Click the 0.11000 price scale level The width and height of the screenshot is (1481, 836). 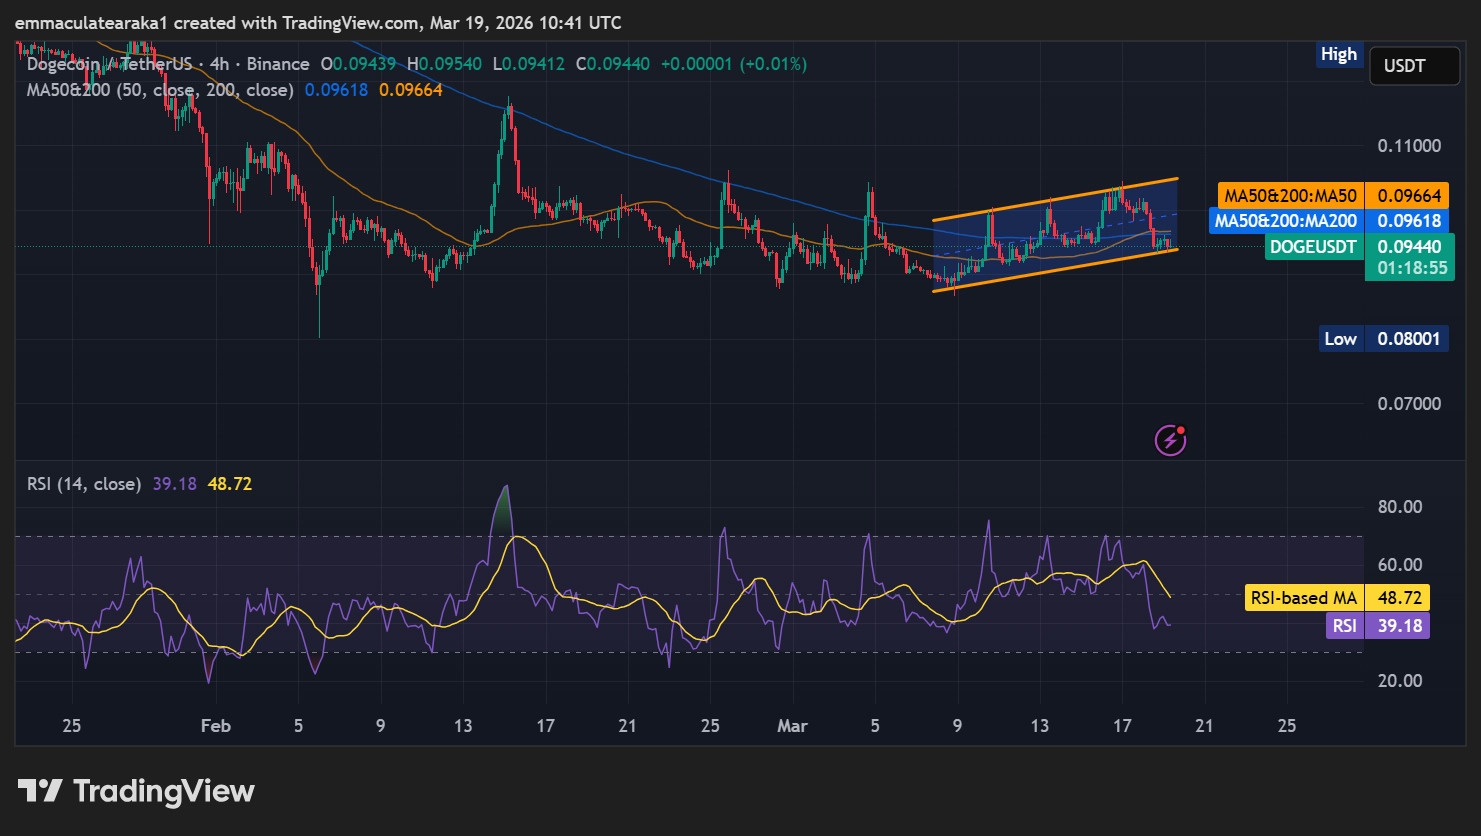1409,146
